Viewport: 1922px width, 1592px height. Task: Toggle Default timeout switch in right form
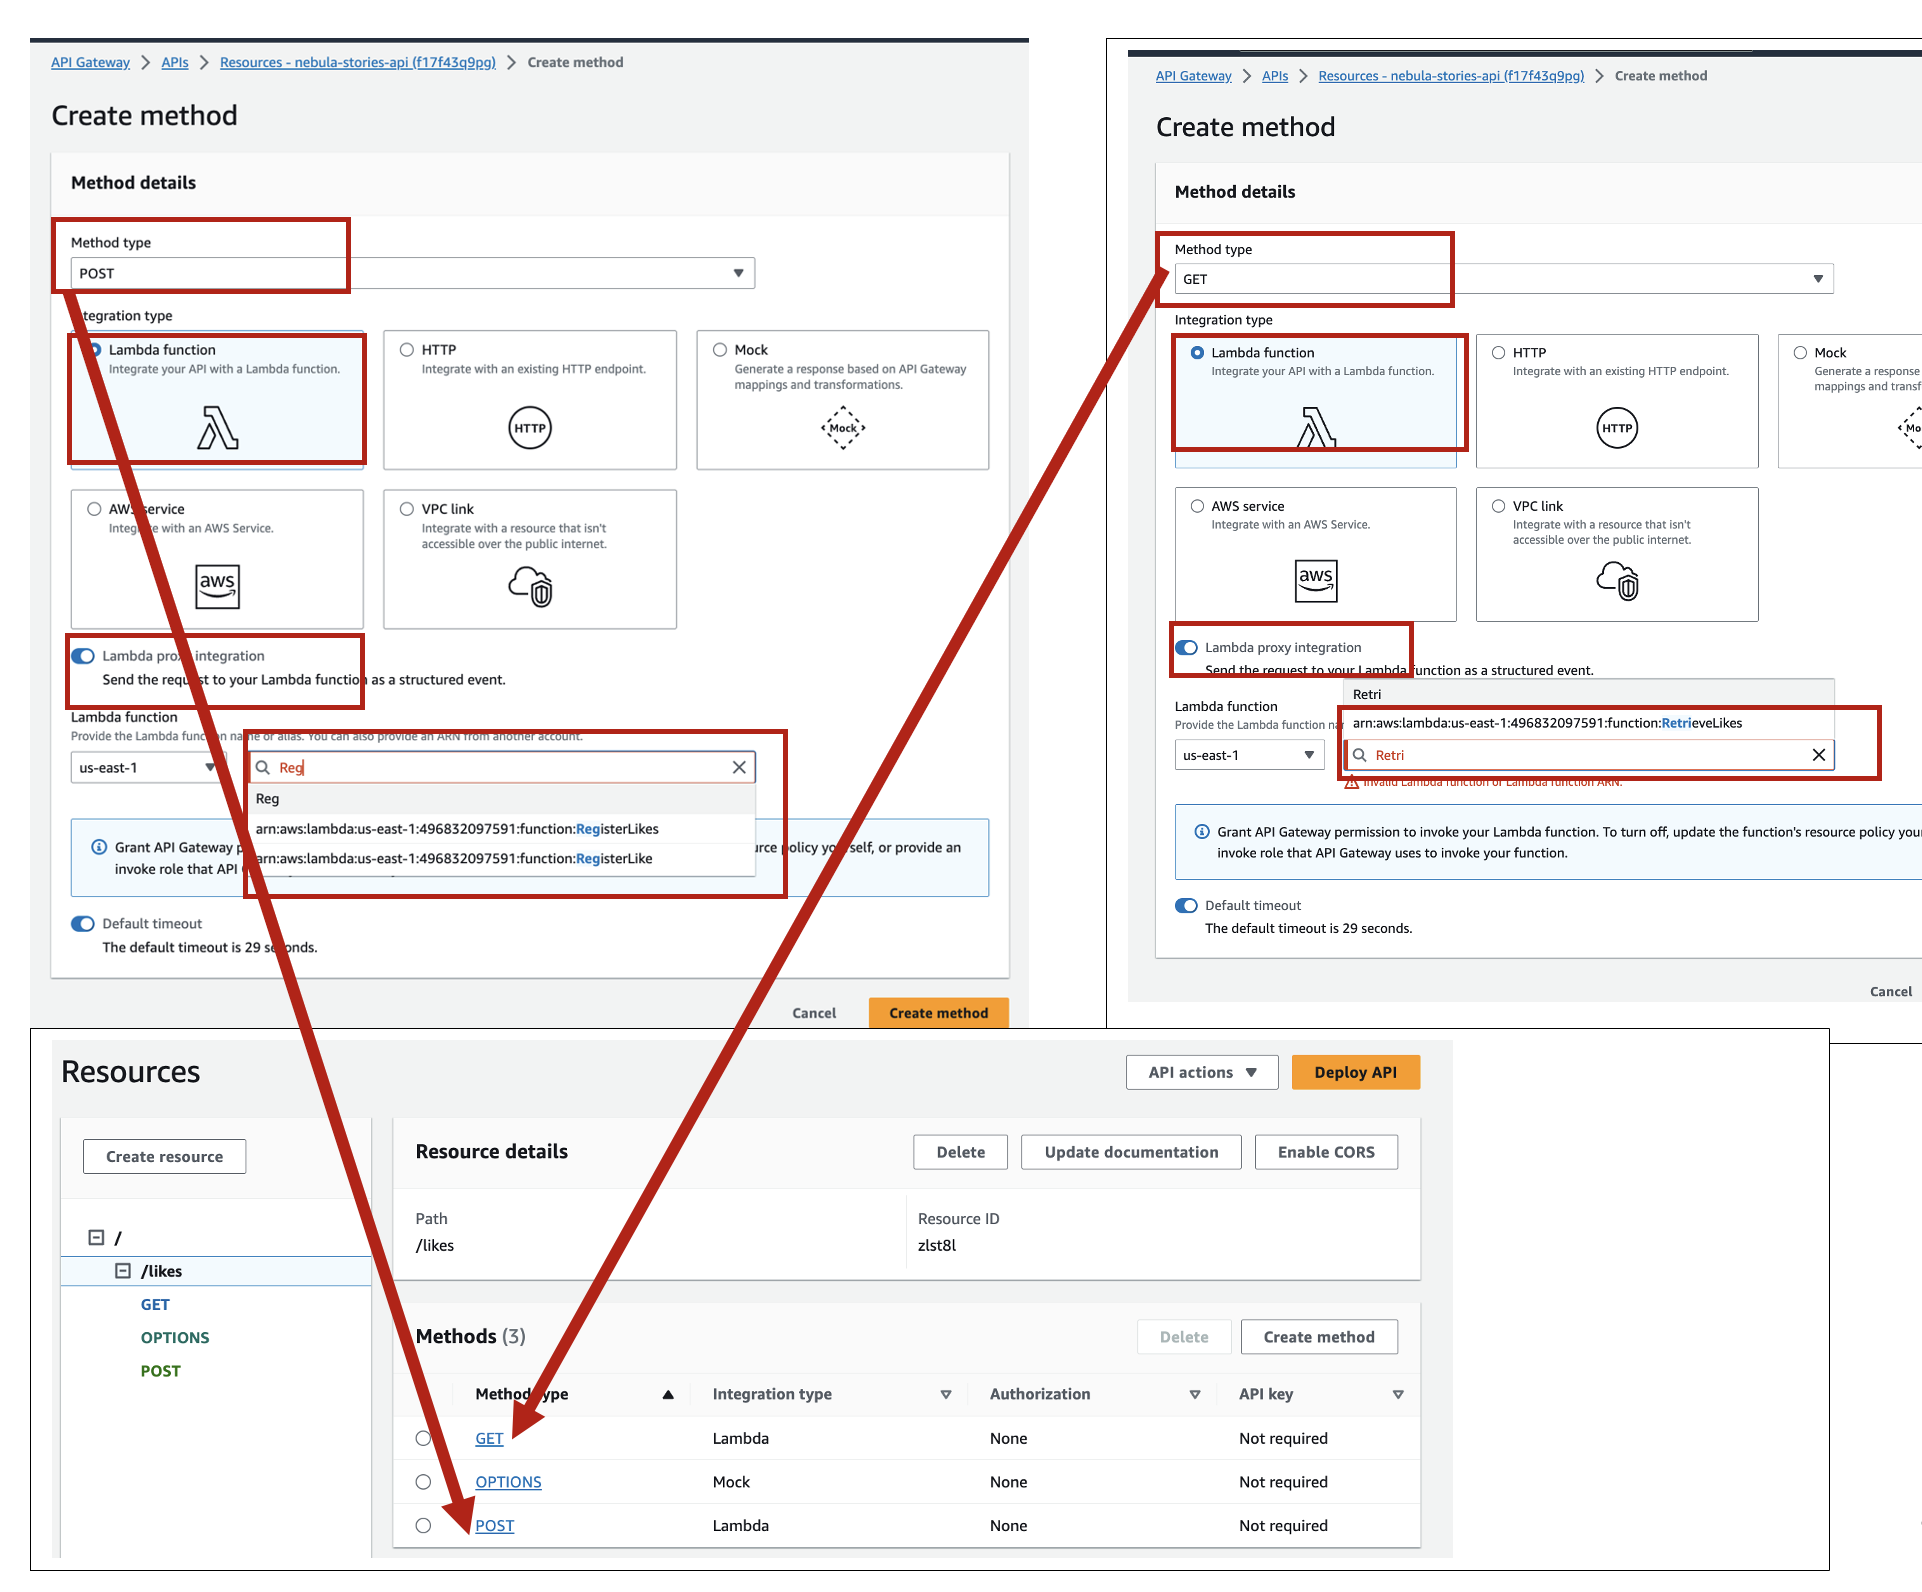point(1187,906)
